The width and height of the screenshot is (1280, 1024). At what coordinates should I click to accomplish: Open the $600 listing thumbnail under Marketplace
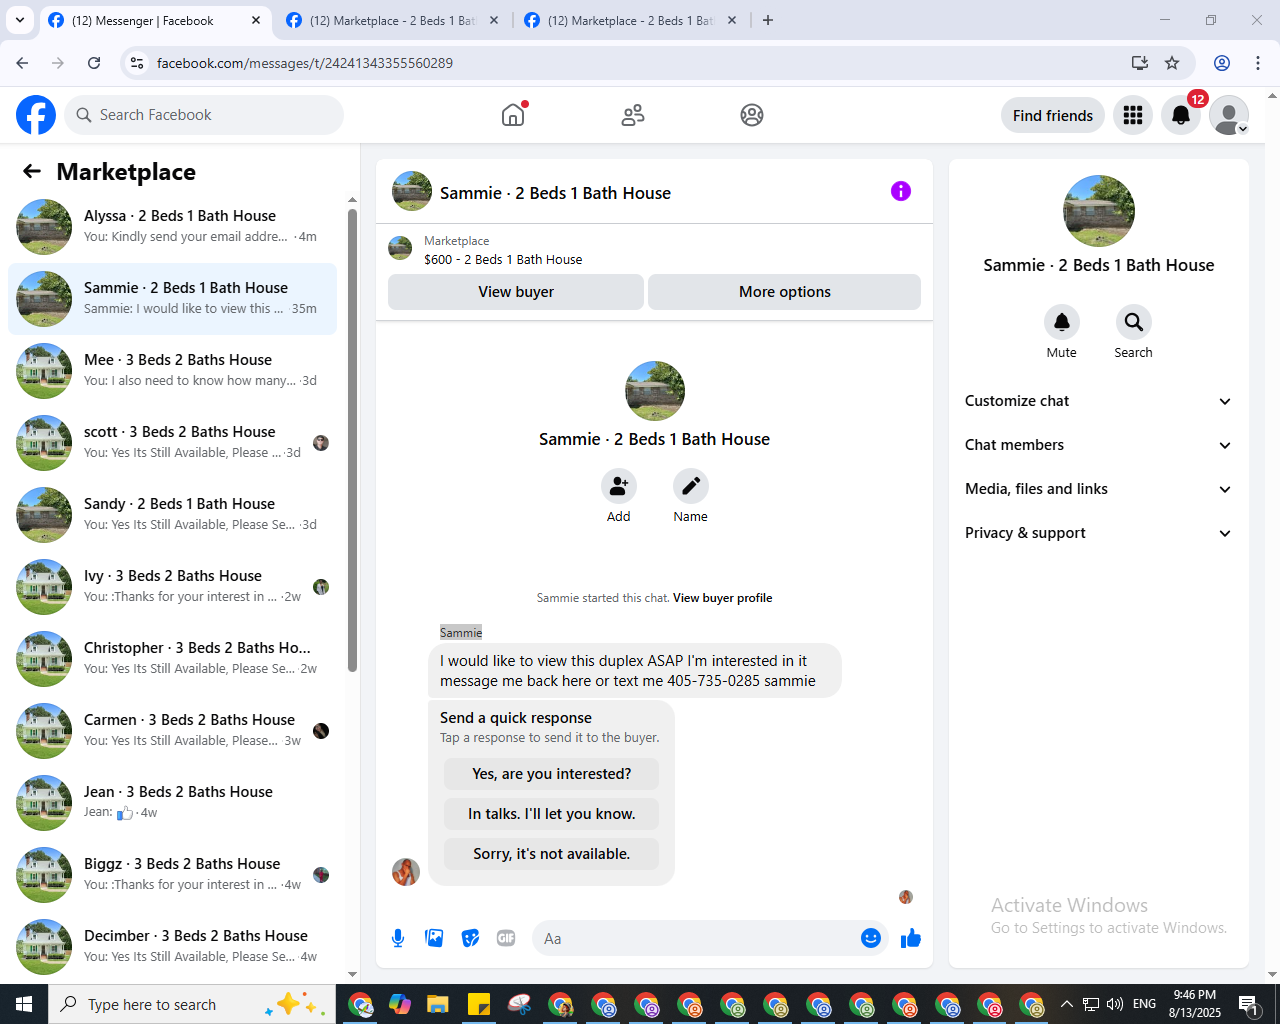(x=400, y=248)
